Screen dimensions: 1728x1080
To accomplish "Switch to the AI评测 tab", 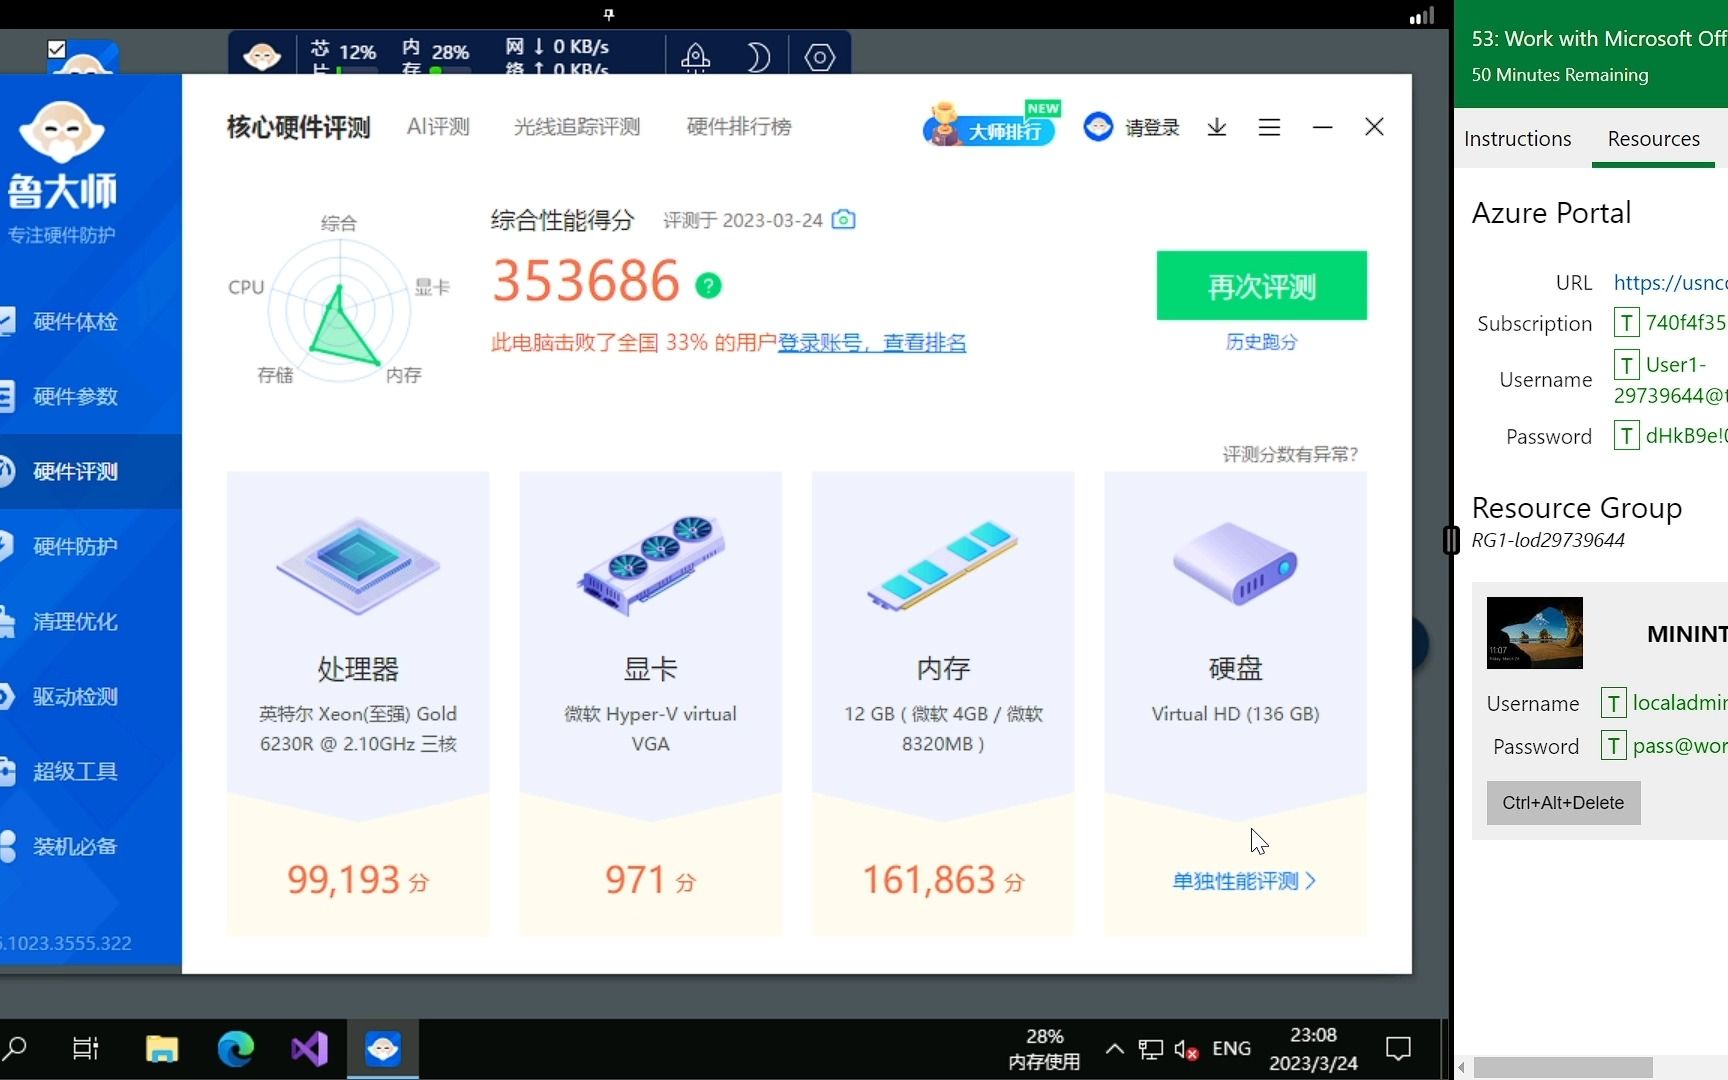I will [x=438, y=127].
